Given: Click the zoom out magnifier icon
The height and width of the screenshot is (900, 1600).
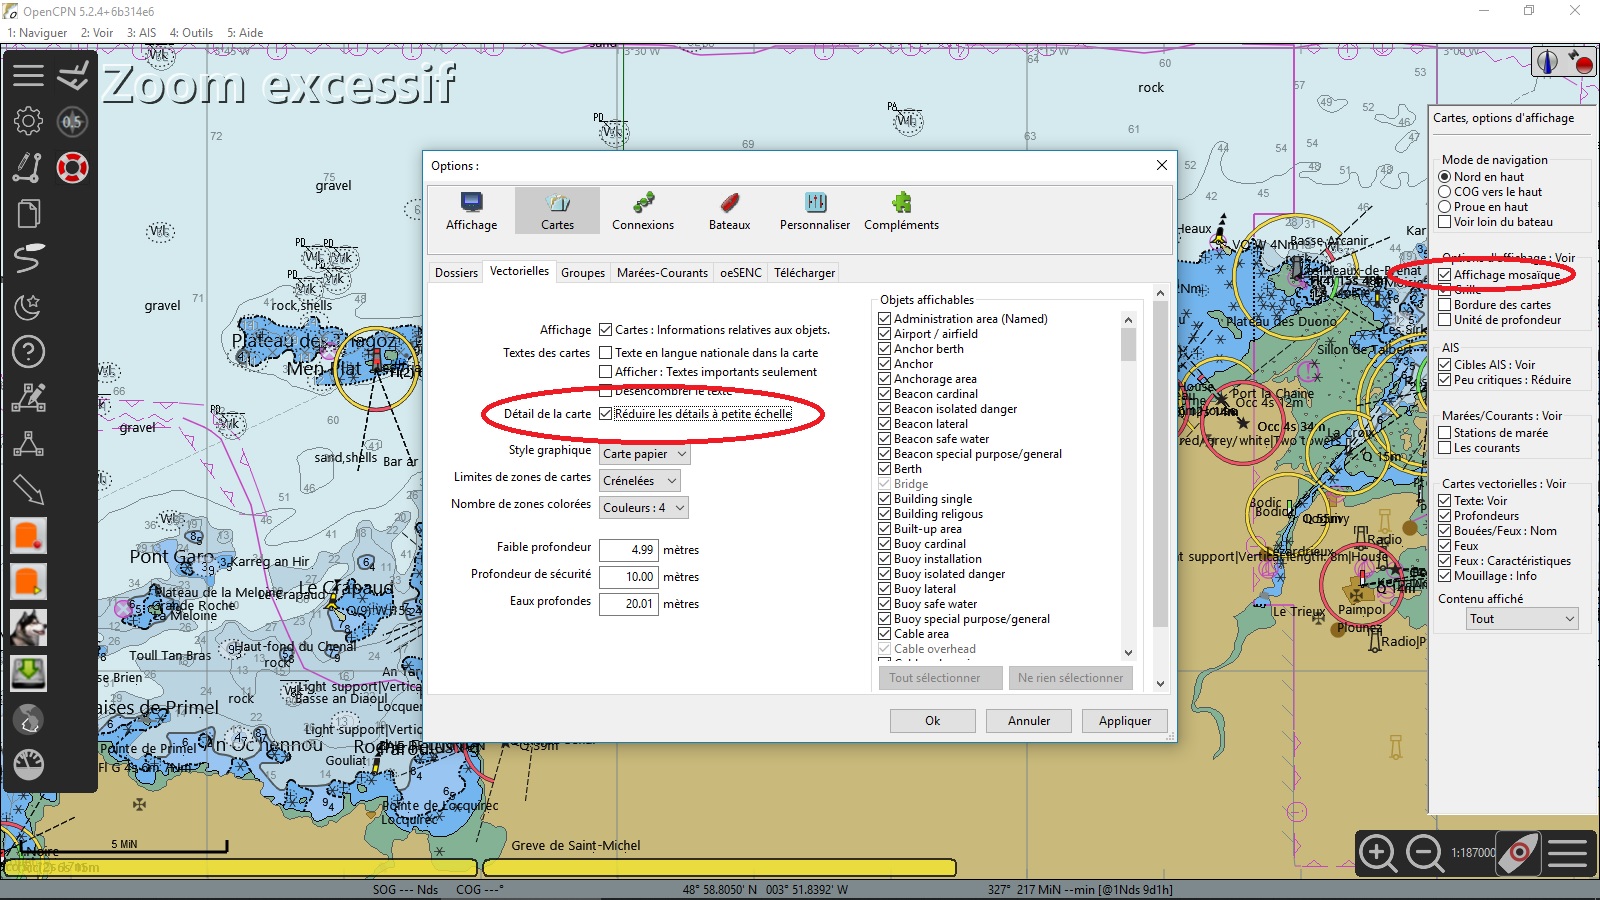Looking at the screenshot, I should tap(1424, 853).
